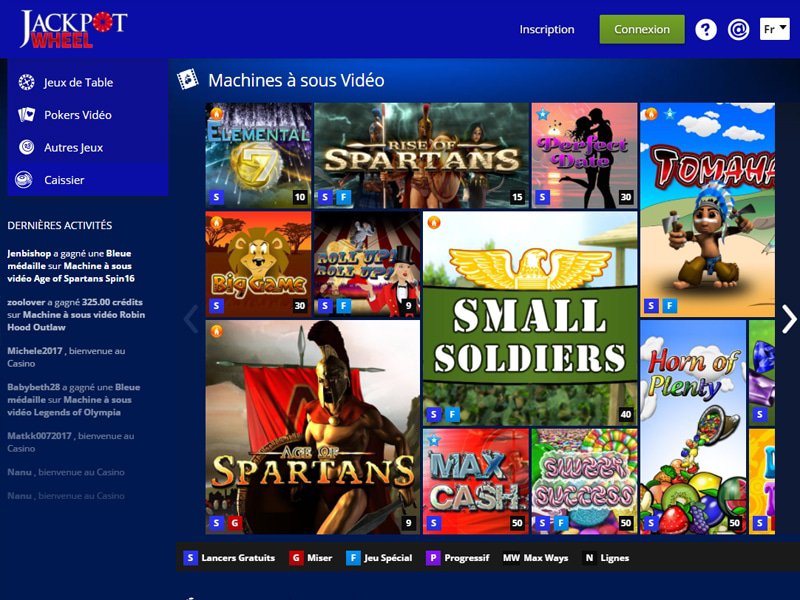Click the 40 lines badge on Small Soldiers
This screenshot has height=600, width=800.
pyautogui.click(x=626, y=414)
